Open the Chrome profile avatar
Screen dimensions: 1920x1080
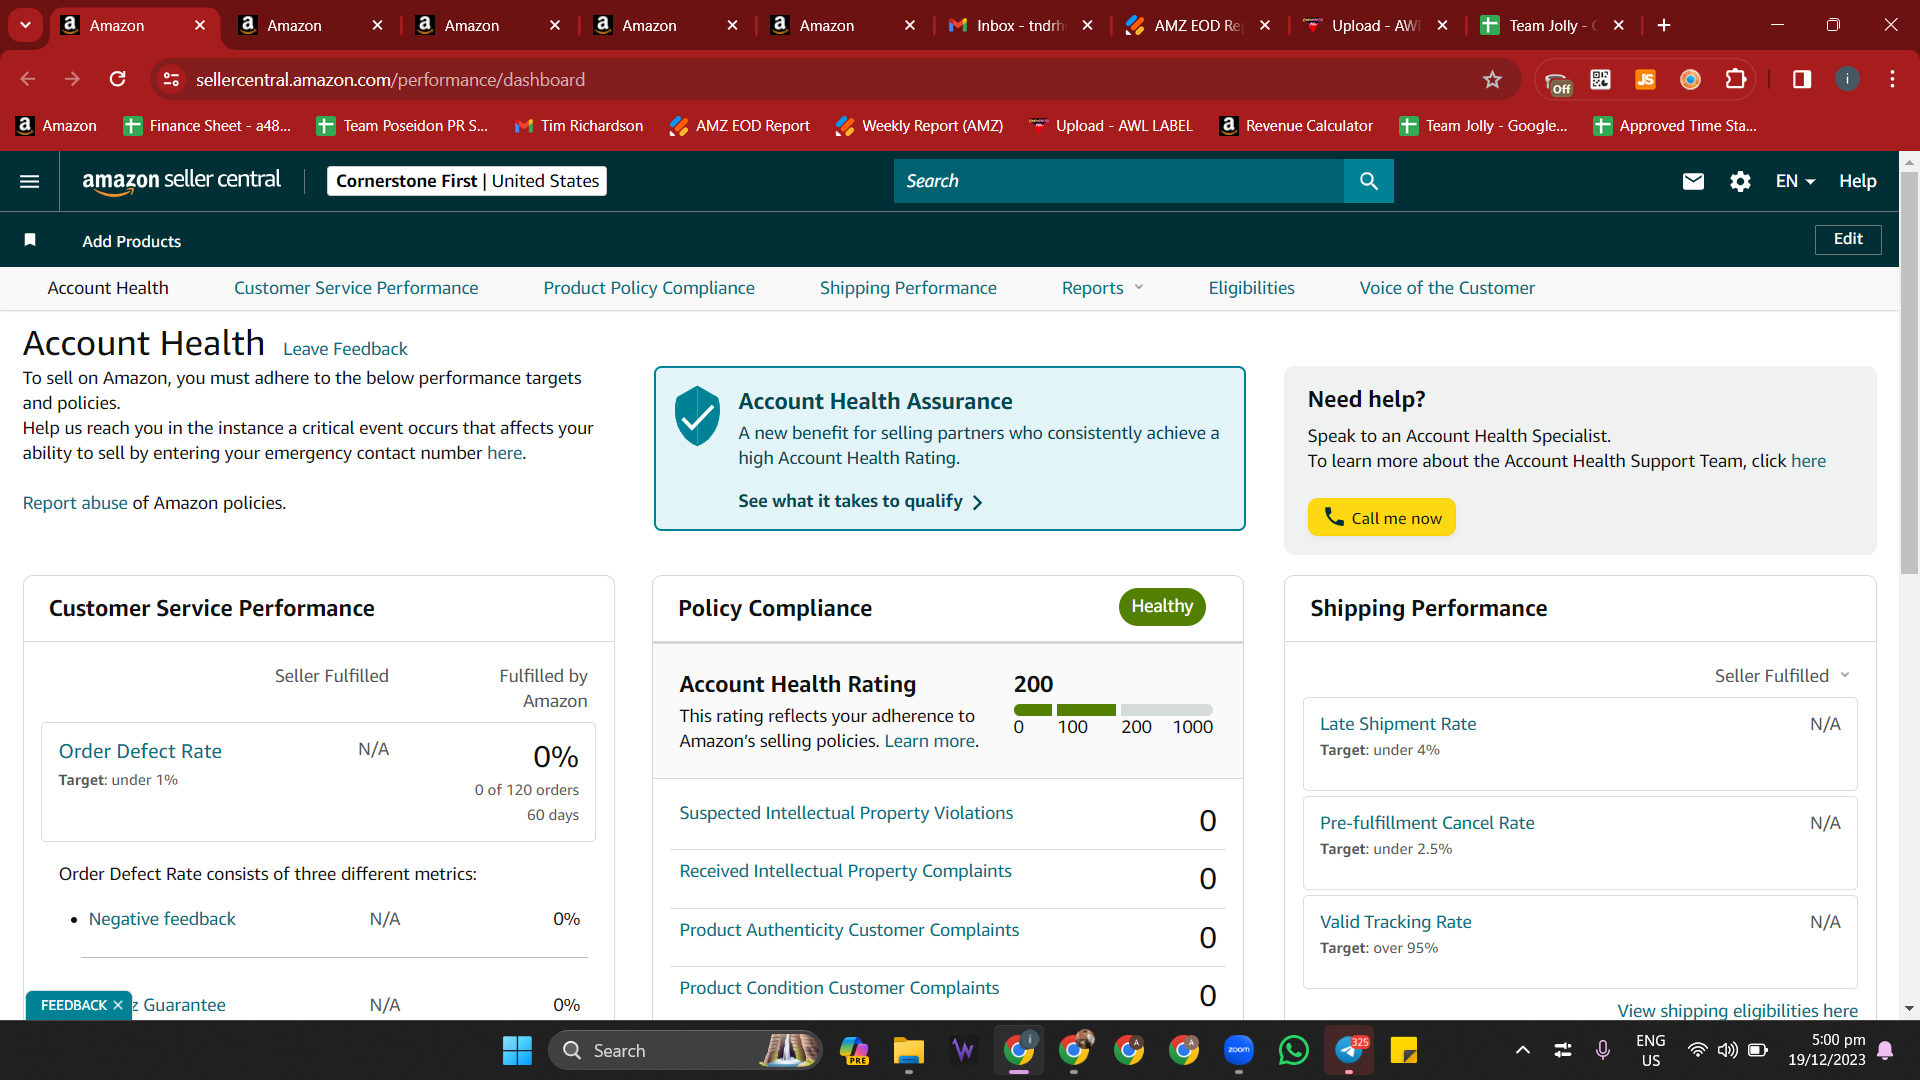pos(1847,80)
